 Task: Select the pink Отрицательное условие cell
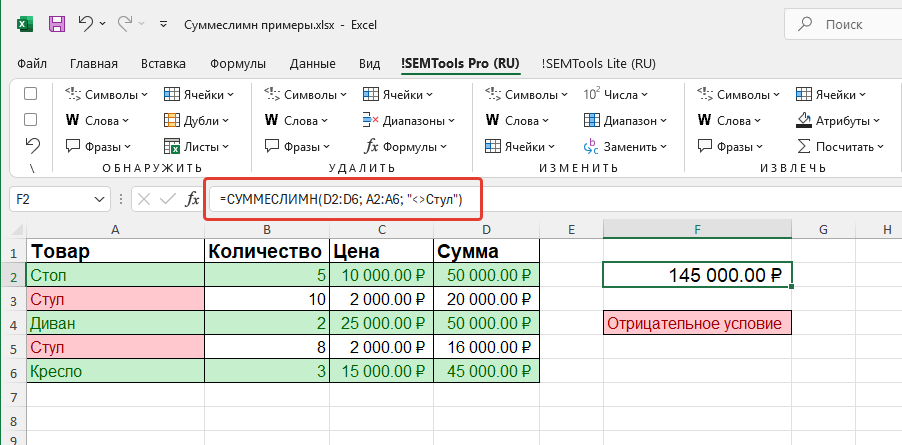coord(697,323)
